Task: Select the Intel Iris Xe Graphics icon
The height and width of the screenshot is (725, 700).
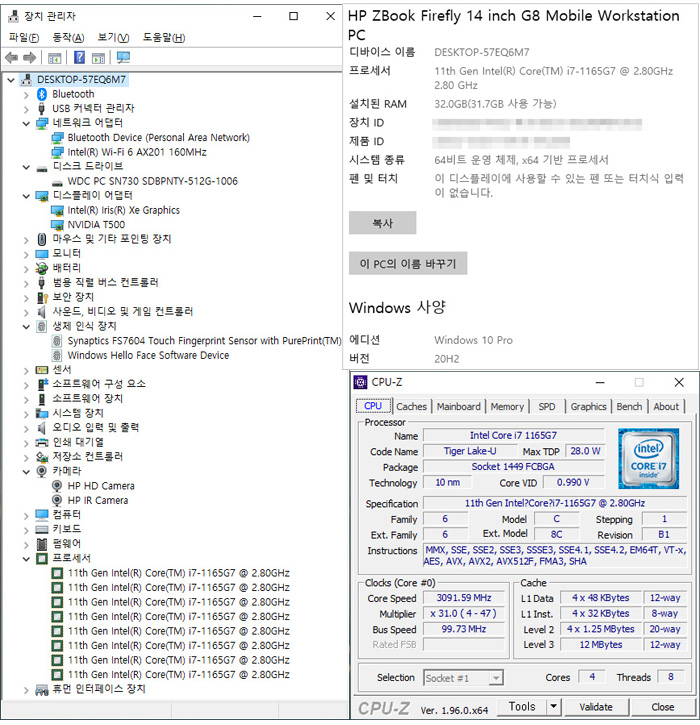Action: [x=57, y=211]
